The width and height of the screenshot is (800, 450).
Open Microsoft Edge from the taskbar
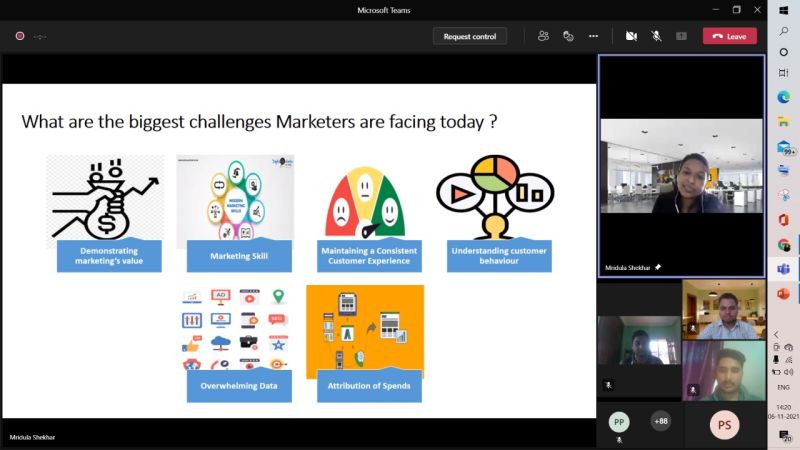pyautogui.click(x=784, y=97)
